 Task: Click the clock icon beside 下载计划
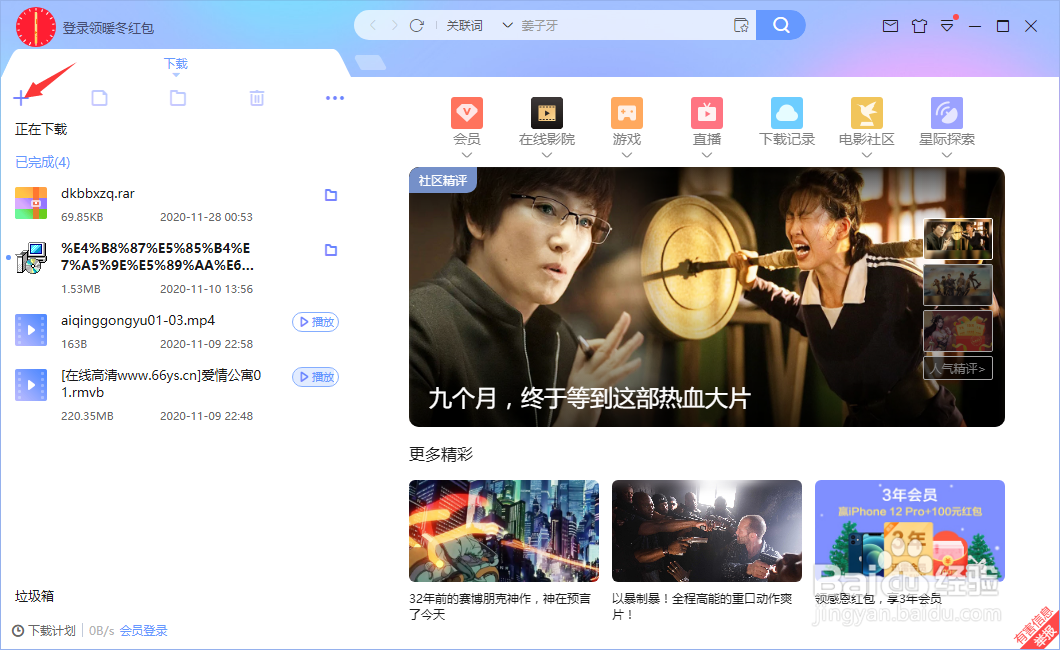(x=18, y=631)
